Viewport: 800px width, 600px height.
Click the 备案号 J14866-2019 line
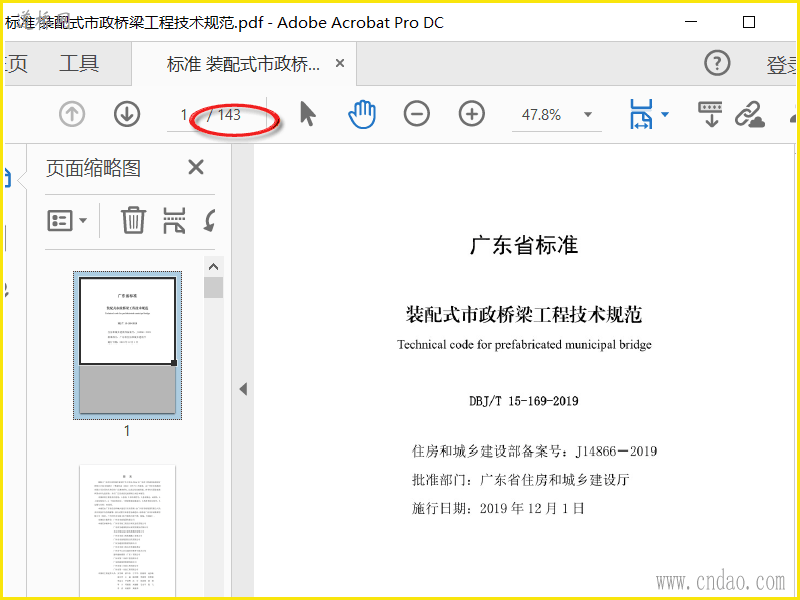click(x=534, y=451)
